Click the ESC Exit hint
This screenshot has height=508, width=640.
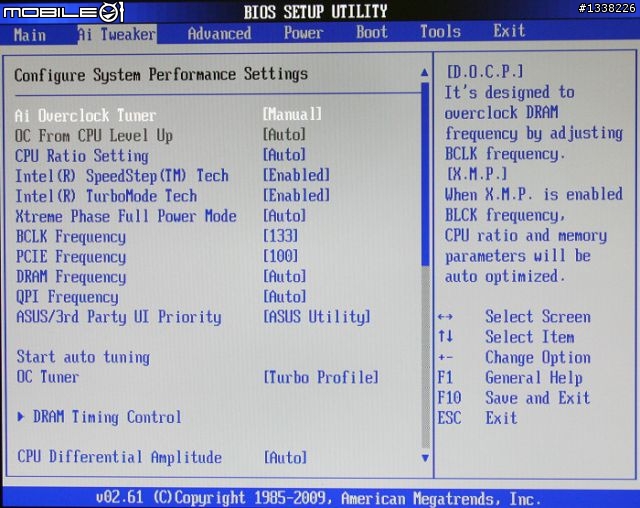pyautogui.click(x=477, y=418)
